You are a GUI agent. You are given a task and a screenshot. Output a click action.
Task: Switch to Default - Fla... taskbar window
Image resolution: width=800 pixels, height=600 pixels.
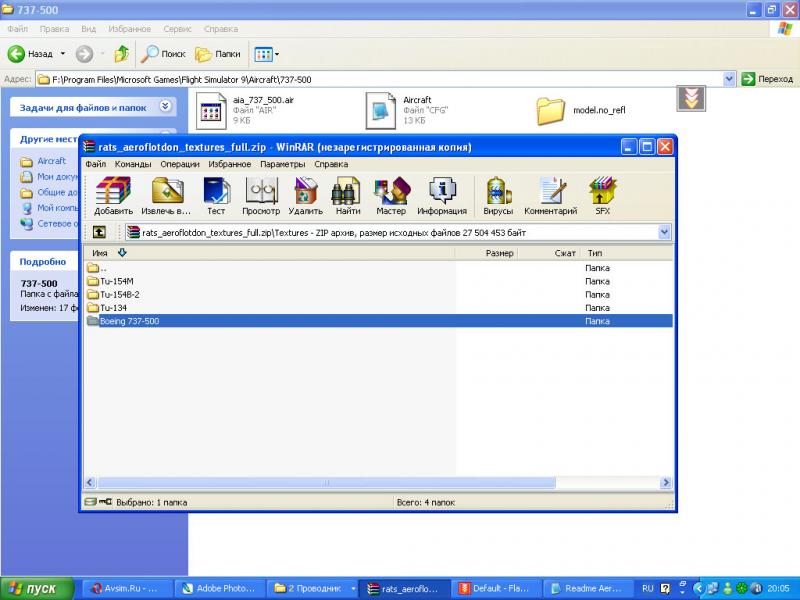click(x=496, y=588)
